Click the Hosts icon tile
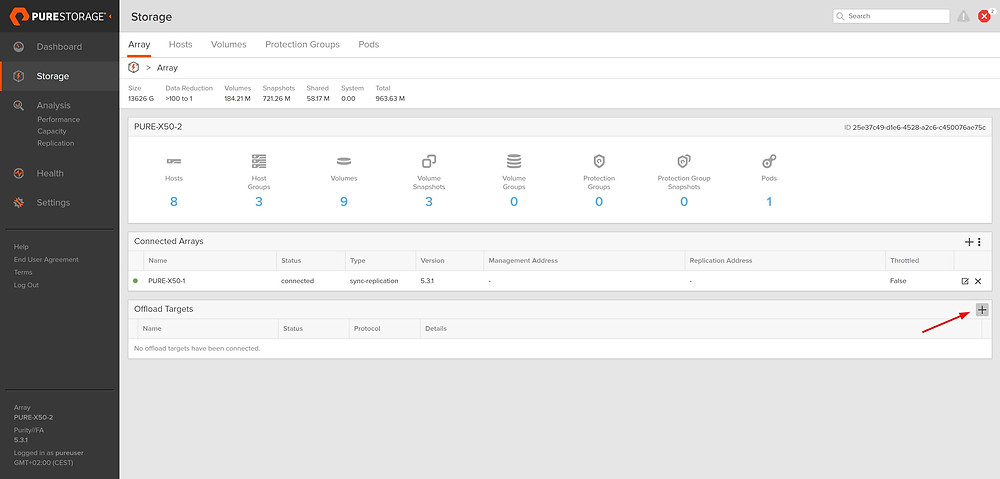Screen dimensions: 1000x479 173,161
